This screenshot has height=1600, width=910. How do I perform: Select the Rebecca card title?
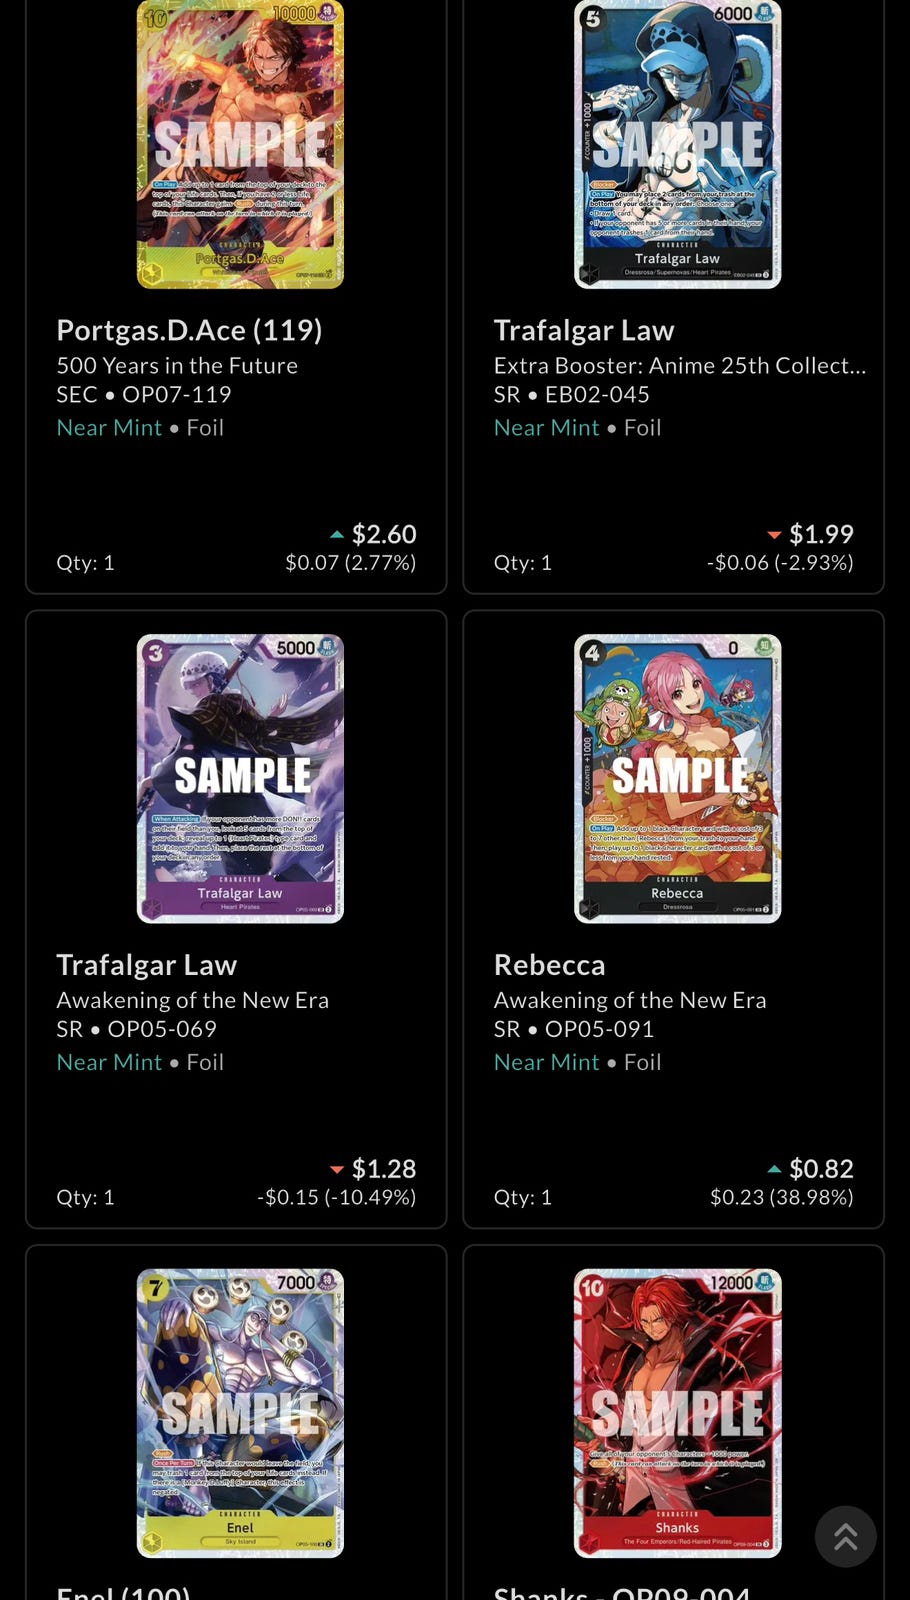click(x=549, y=964)
